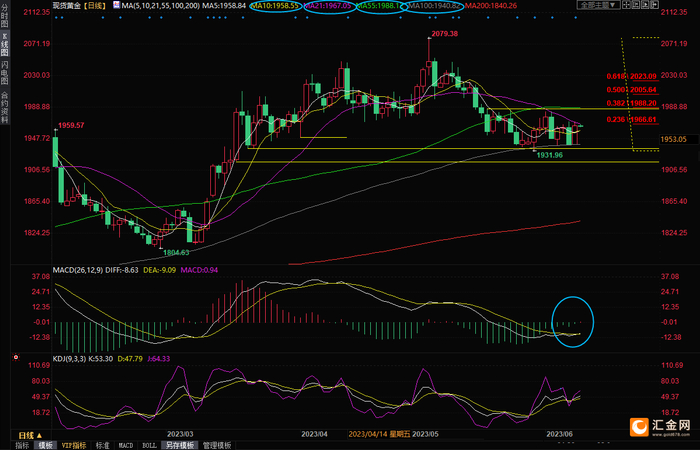The height and width of the screenshot is (450, 700).
Task: Click the K:53.30 KDJ value
Action: pyautogui.click(x=101, y=358)
